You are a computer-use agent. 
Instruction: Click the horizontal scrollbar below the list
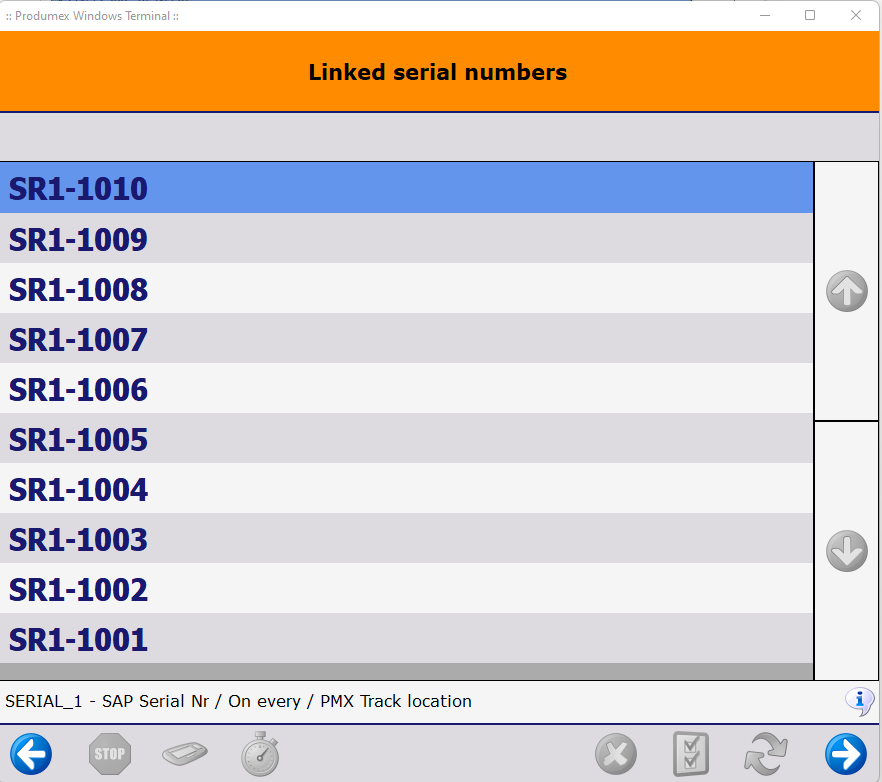(400, 670)
